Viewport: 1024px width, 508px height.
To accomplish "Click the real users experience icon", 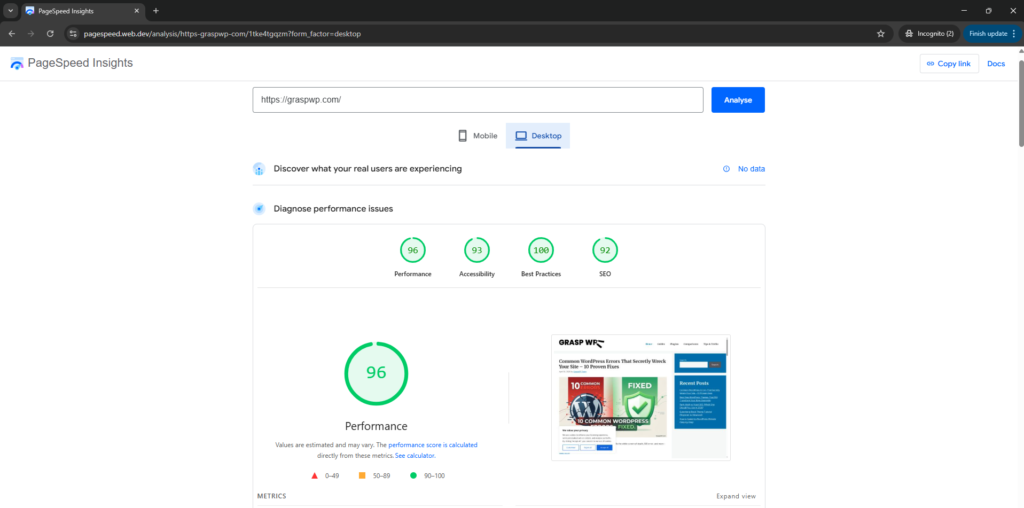I will pos(259,168).
